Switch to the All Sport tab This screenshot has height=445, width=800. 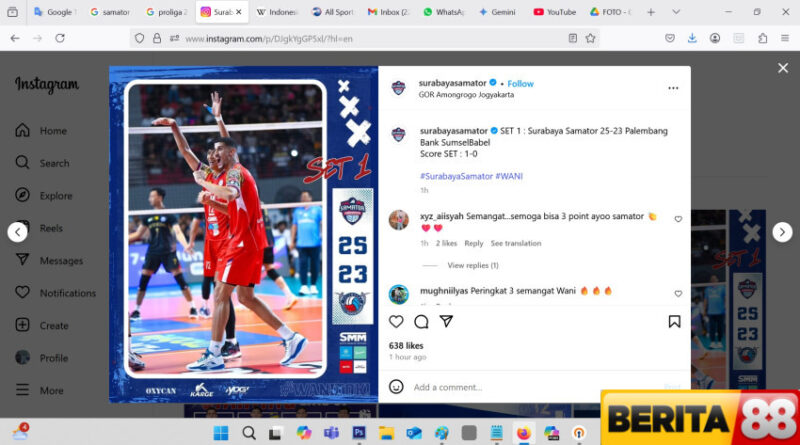(333, 12)
